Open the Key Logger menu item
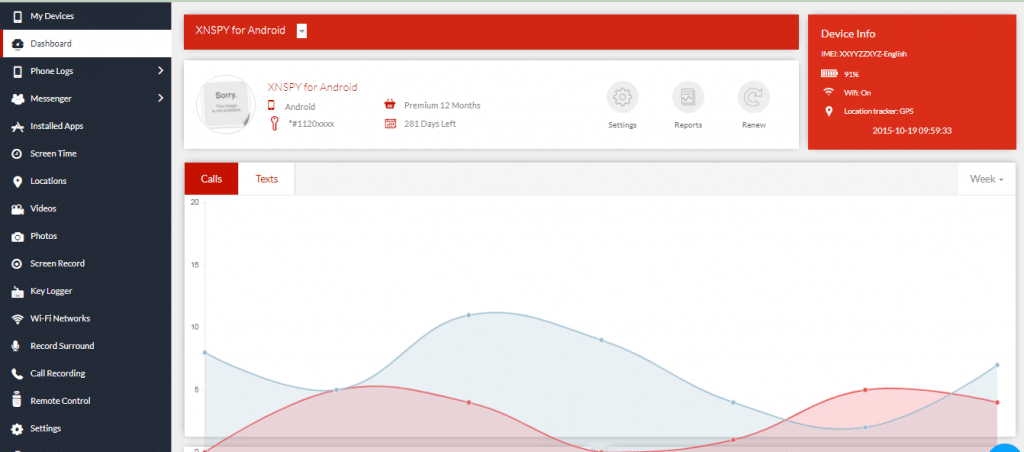 pyautogui.click(x=86, y=291)
